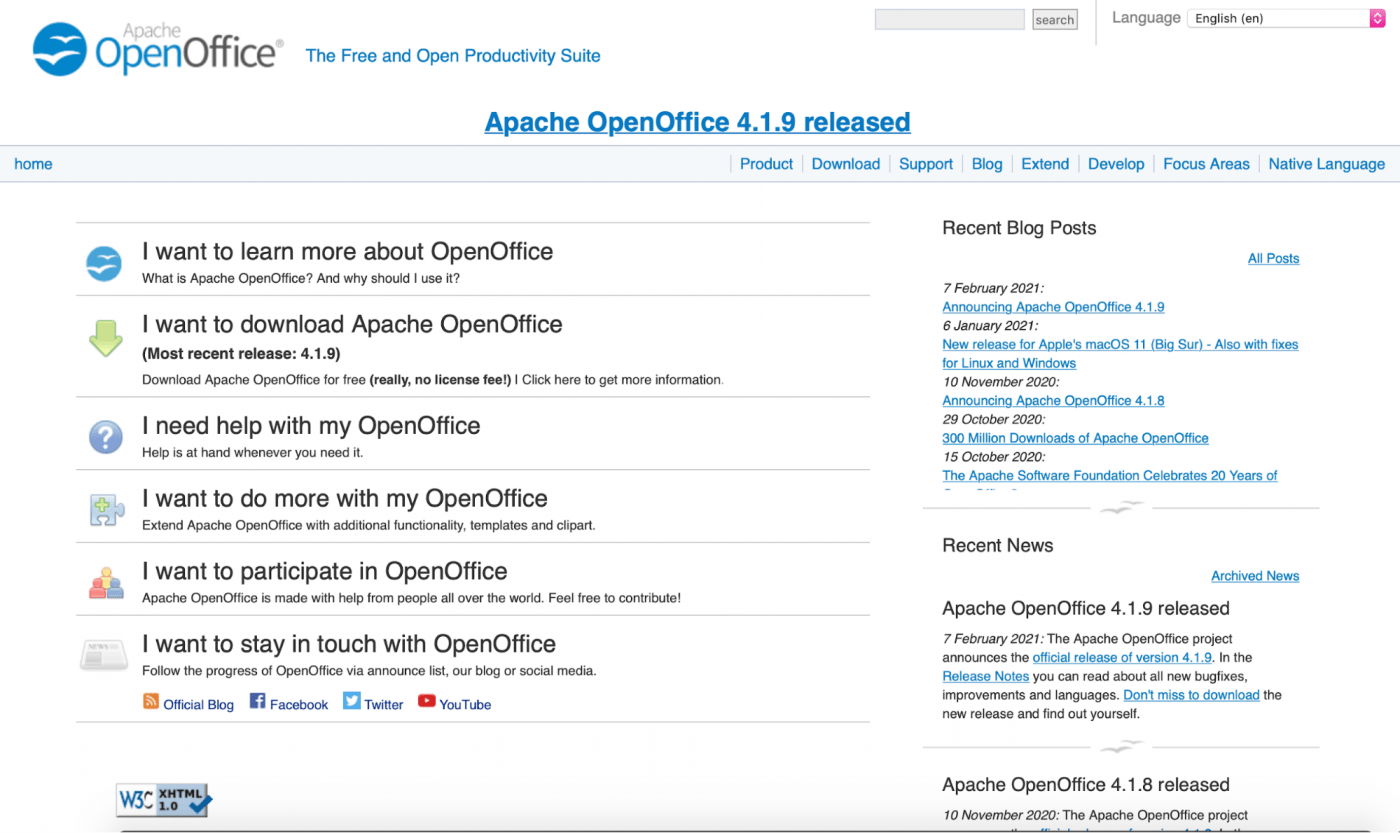Click the puzzle piece extensions icon
The image size is (1400, 833).
point(105,510)
